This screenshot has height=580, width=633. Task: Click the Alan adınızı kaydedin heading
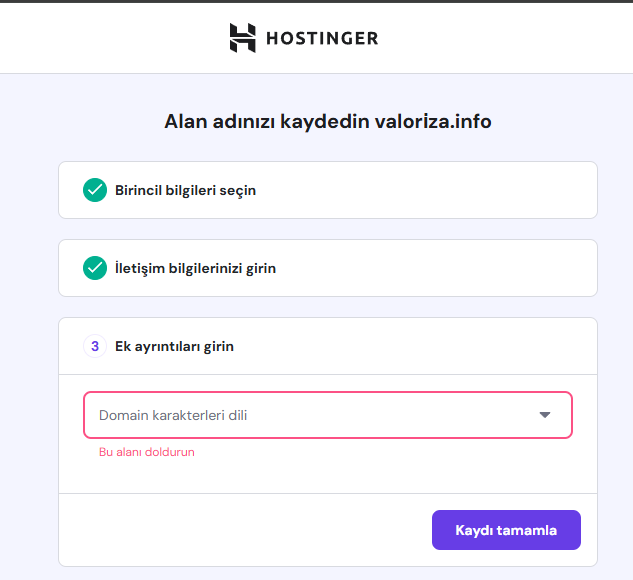coord(267,121)
